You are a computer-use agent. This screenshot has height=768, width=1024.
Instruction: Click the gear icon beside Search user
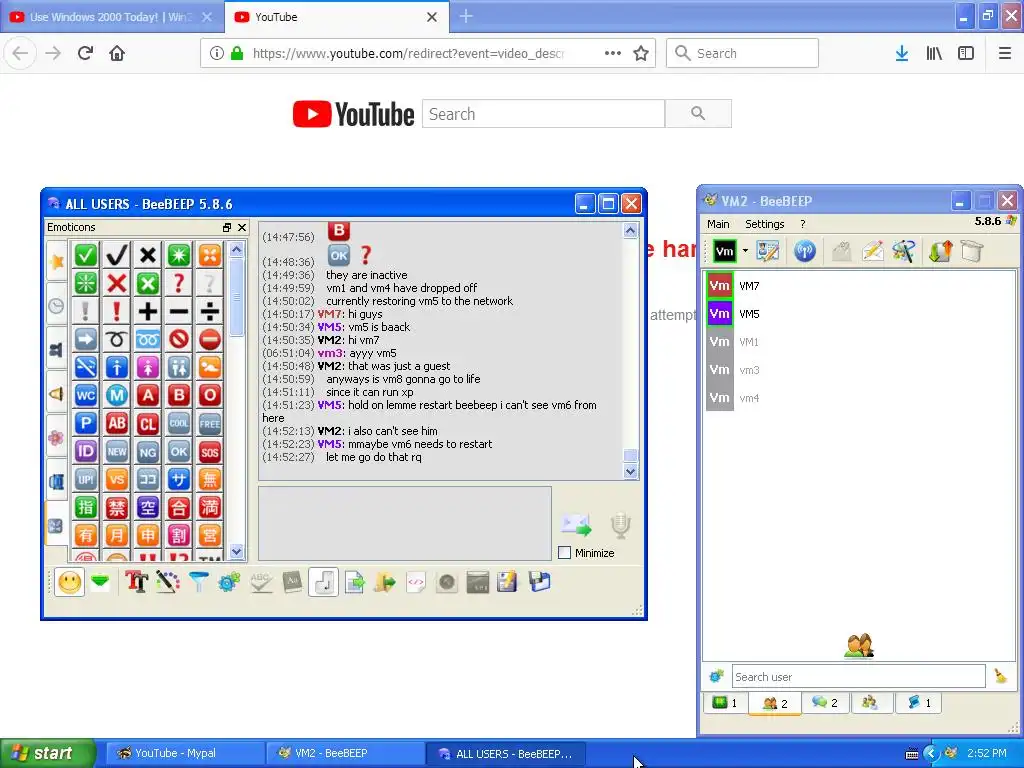point(716,677)
